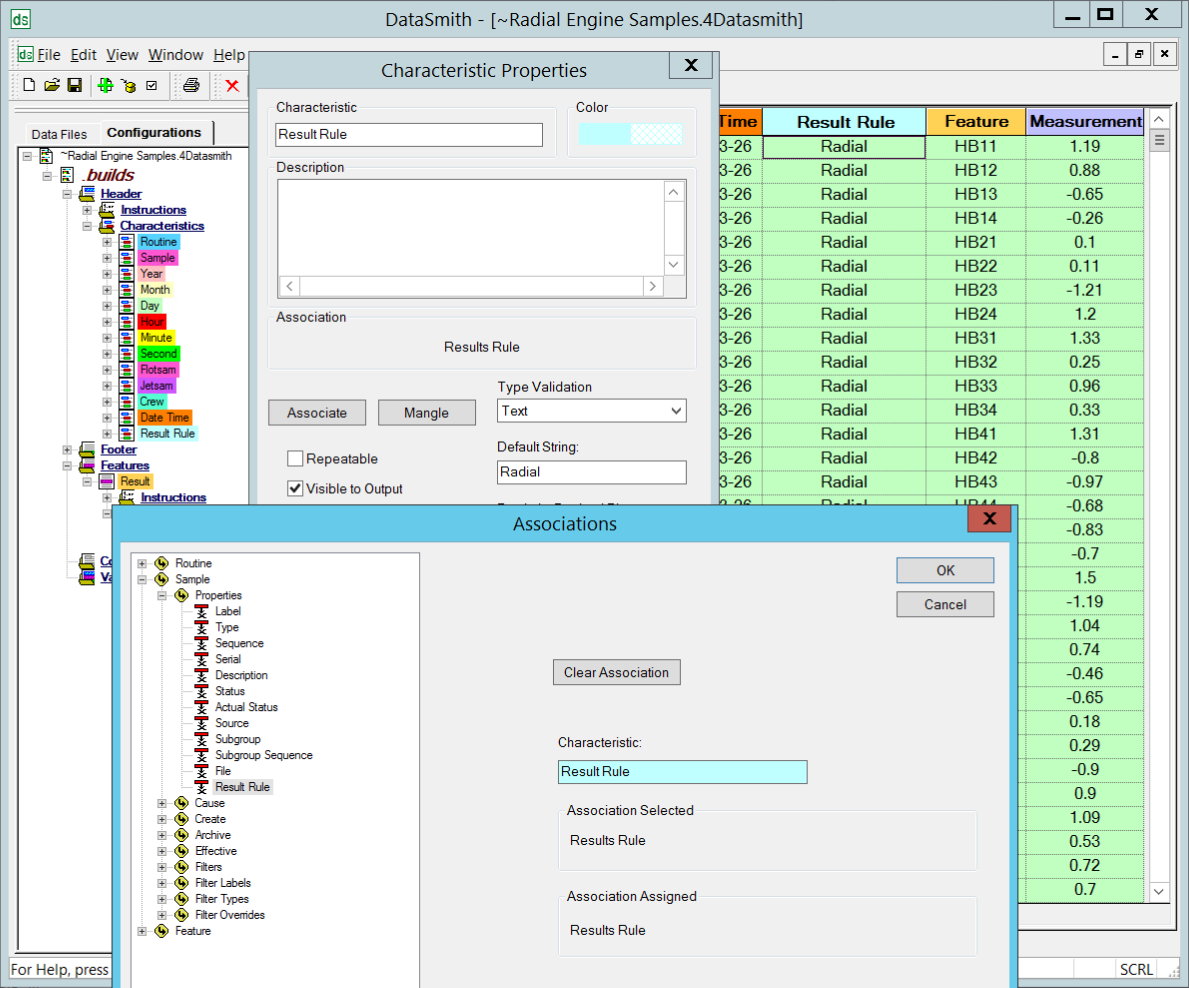Click the Clear Association button
Image resolution: width=1189 pixels, height=988 pixels.
coord(616,673)
